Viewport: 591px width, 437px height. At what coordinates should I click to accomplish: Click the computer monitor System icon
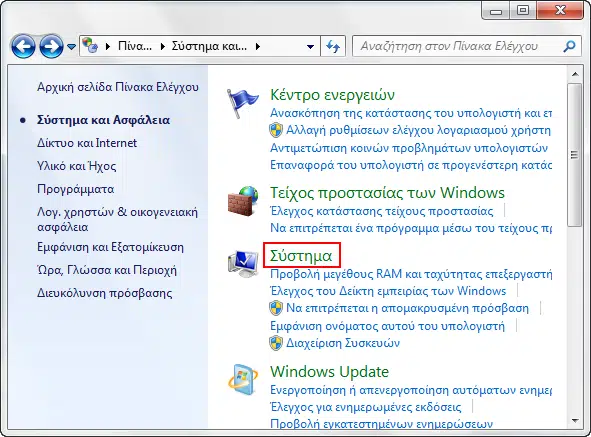[x=243, y=264]
